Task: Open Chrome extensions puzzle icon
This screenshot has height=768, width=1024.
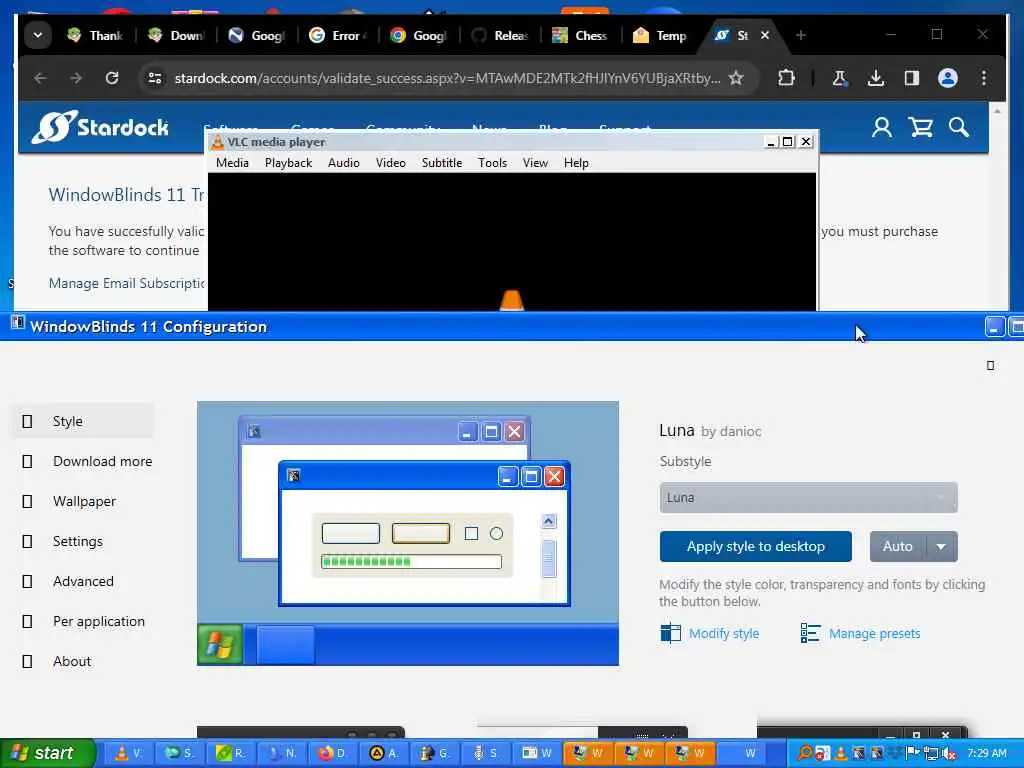Action: [x=786, y=78]
